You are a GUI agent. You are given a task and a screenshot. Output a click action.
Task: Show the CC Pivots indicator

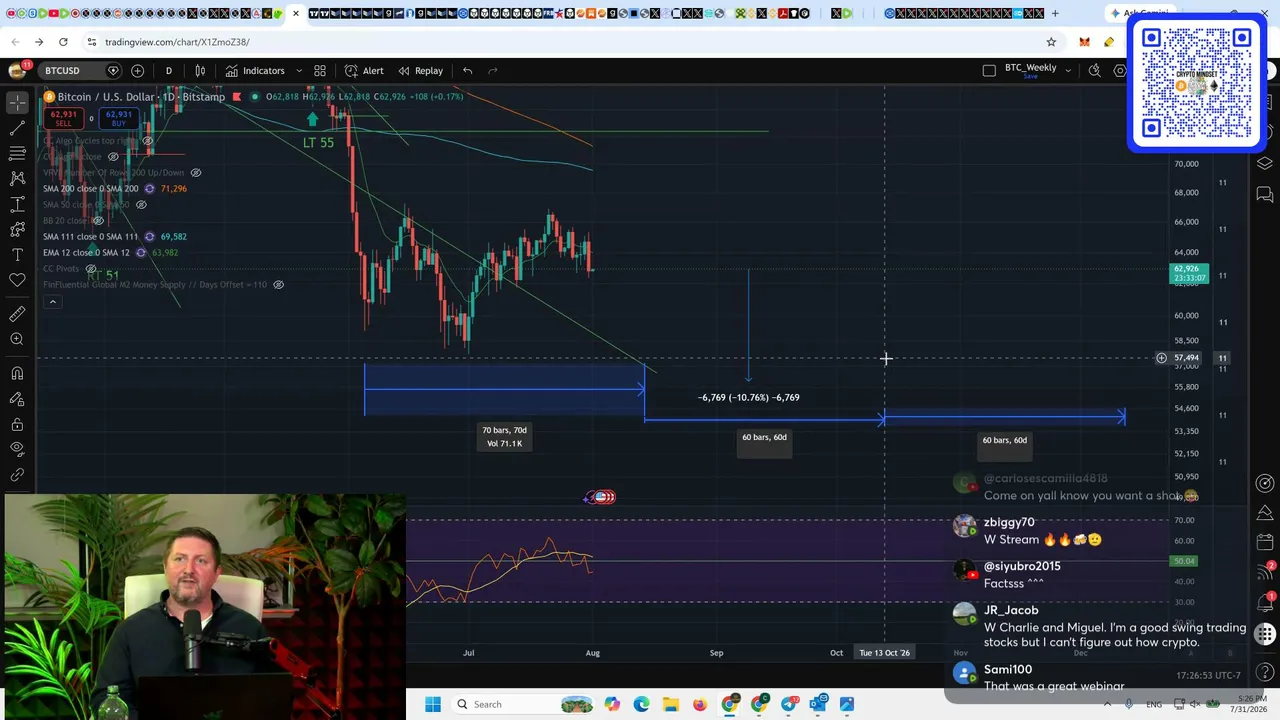click(91, 269)
